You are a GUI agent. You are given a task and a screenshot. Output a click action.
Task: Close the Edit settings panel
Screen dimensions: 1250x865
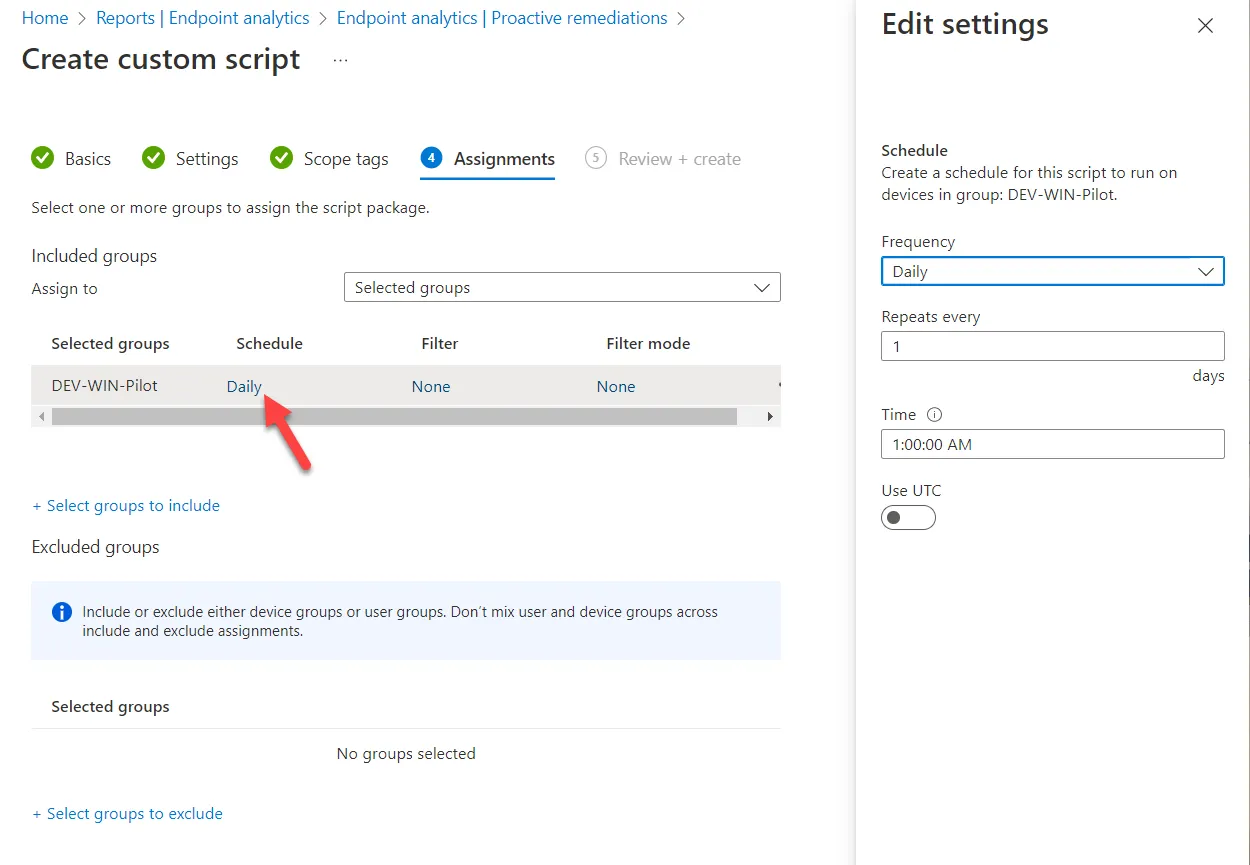pos(1205,26)
